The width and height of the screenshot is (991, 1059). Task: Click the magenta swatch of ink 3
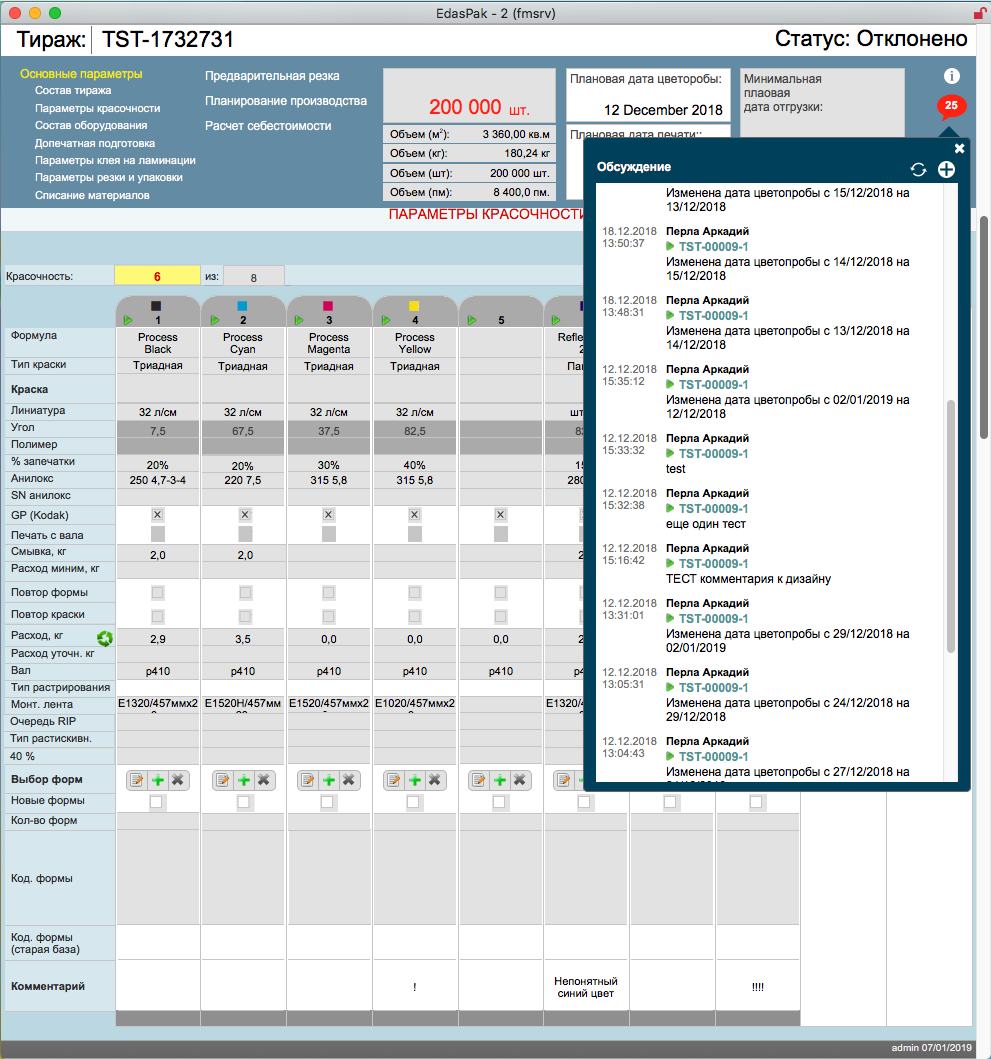pyautogui.click(x=328, y=306)
